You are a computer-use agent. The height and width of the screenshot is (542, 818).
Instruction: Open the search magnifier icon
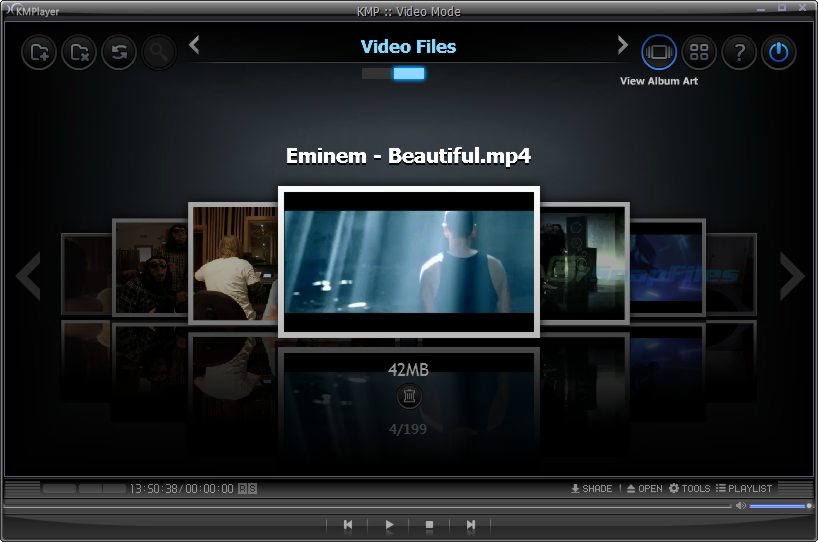point(159,52)
